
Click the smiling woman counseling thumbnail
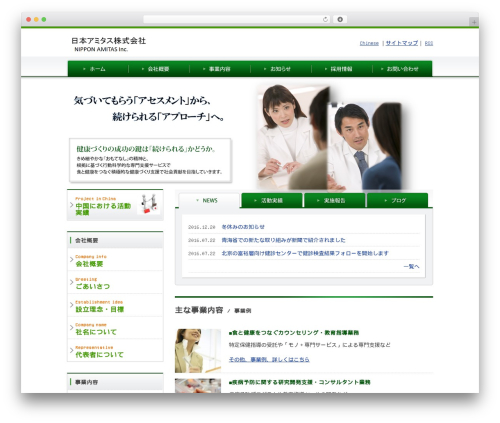[198, 351]
